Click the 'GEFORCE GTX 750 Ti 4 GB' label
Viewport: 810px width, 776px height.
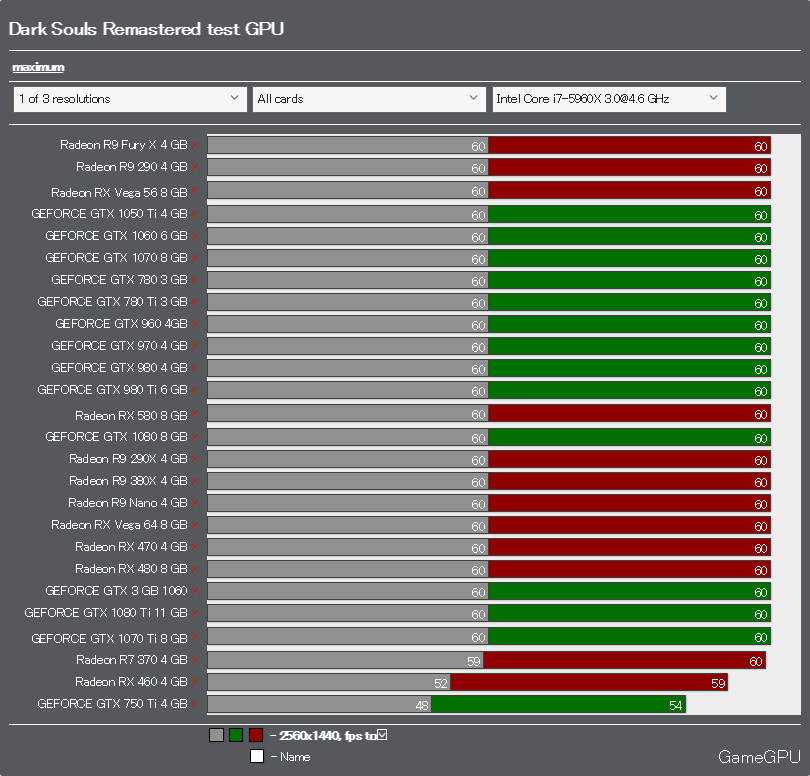(112, 704)
